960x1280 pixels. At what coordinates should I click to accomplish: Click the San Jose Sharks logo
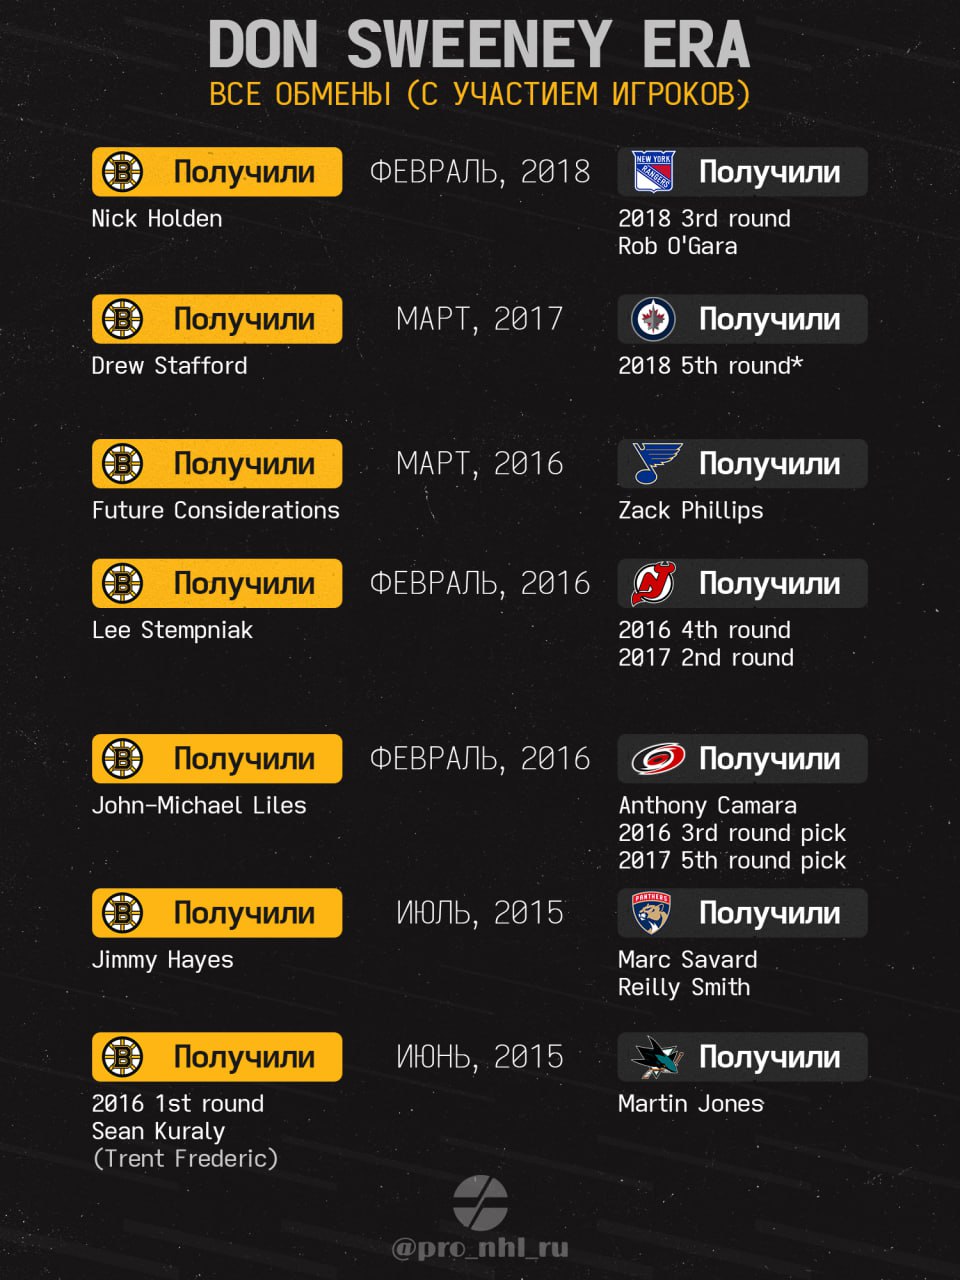(x=656, y=1057)
